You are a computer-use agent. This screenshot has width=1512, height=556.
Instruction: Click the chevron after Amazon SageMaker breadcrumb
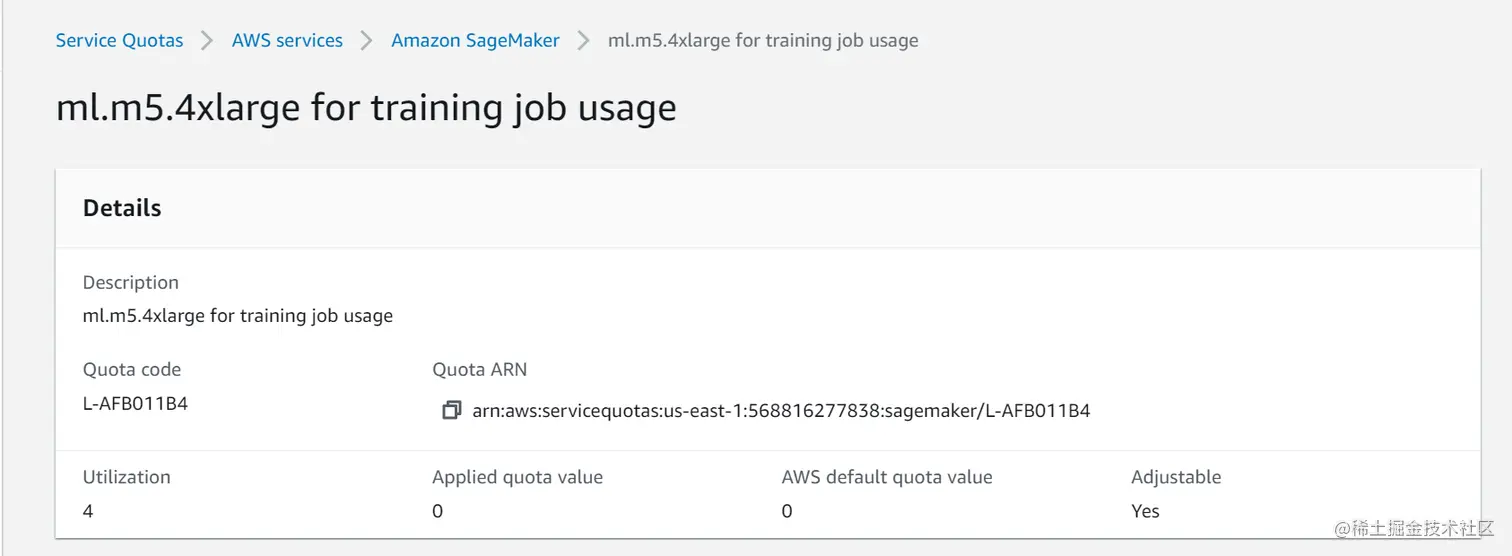coord(584,41)
